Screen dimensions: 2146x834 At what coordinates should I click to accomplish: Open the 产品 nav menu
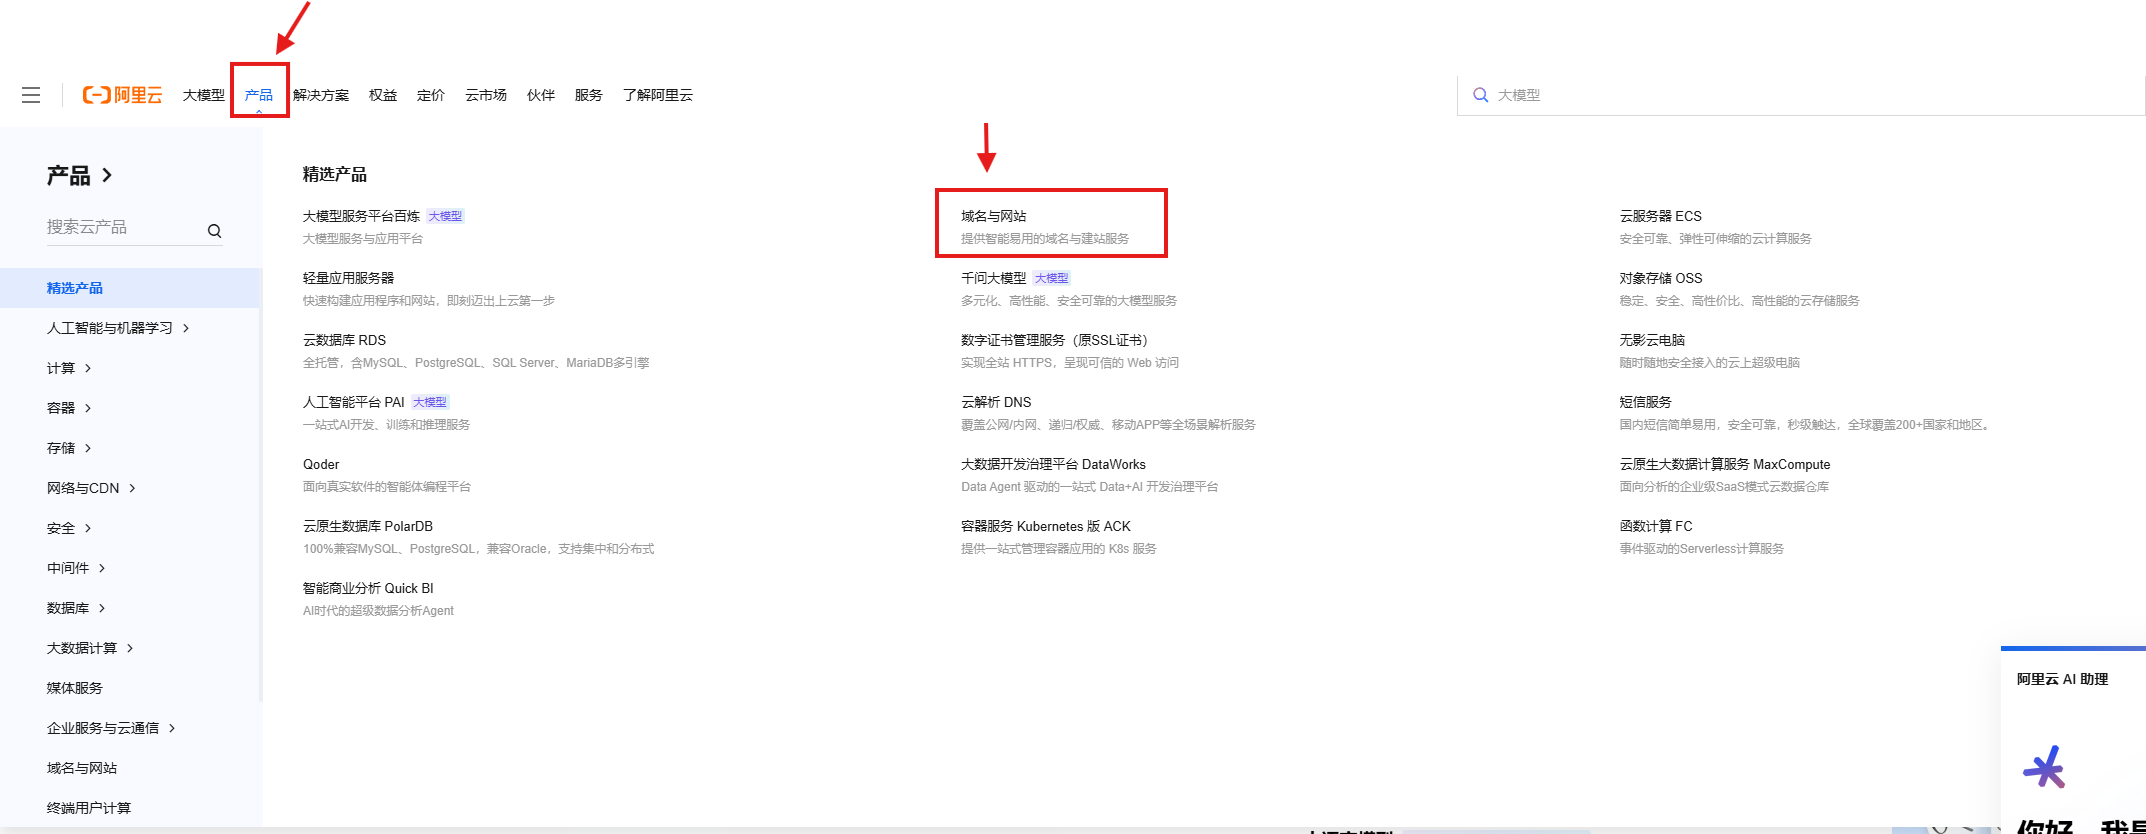click(x=259, y=95)
